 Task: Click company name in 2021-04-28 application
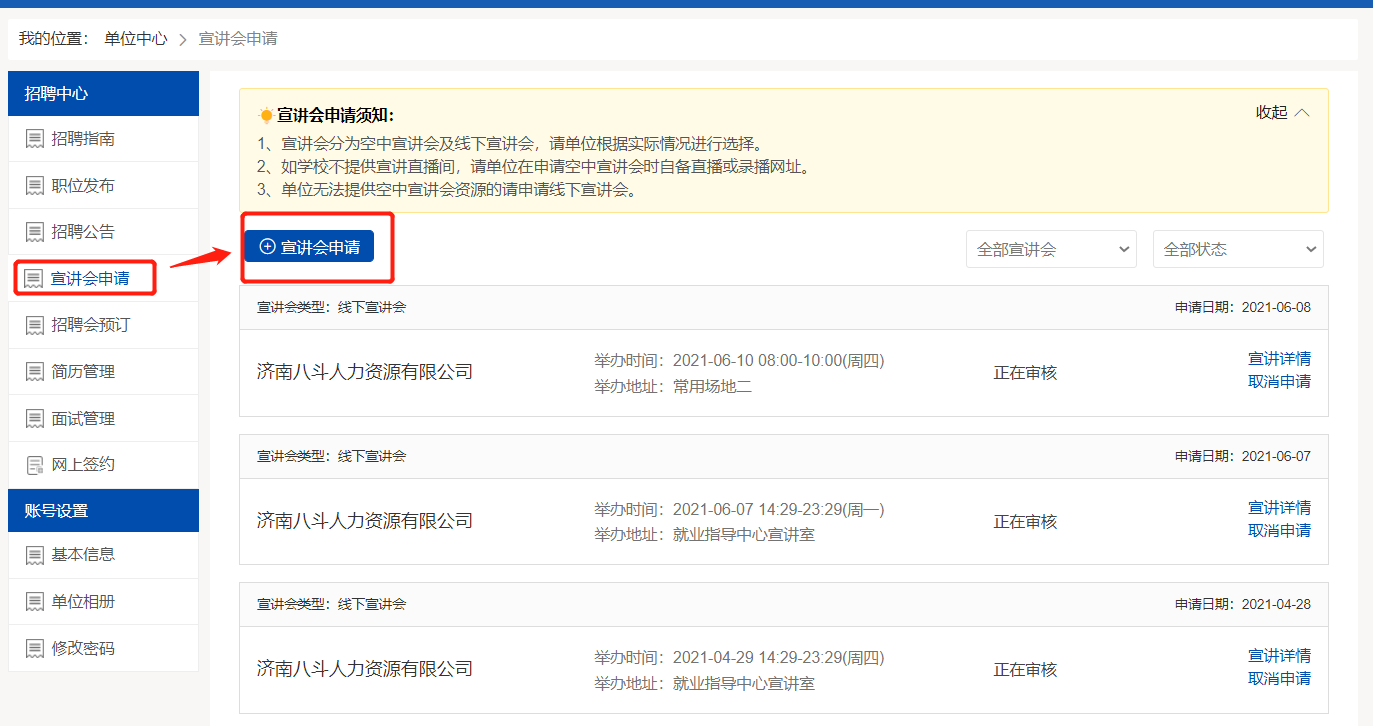coord(365,668)
